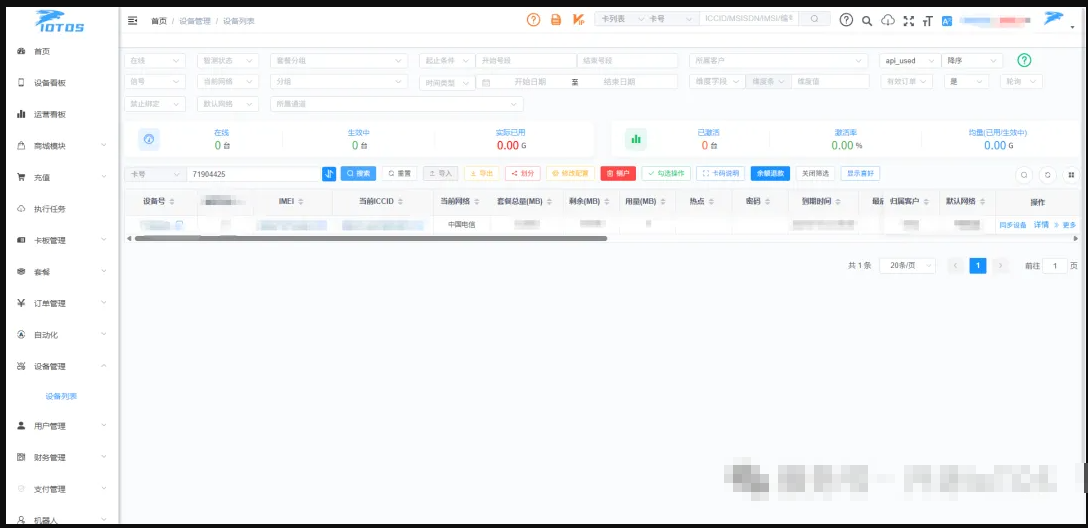Click the round search icon above table
This screenshot has height=528, width=1088.
pyautogui.click(x=1023, y=175)
